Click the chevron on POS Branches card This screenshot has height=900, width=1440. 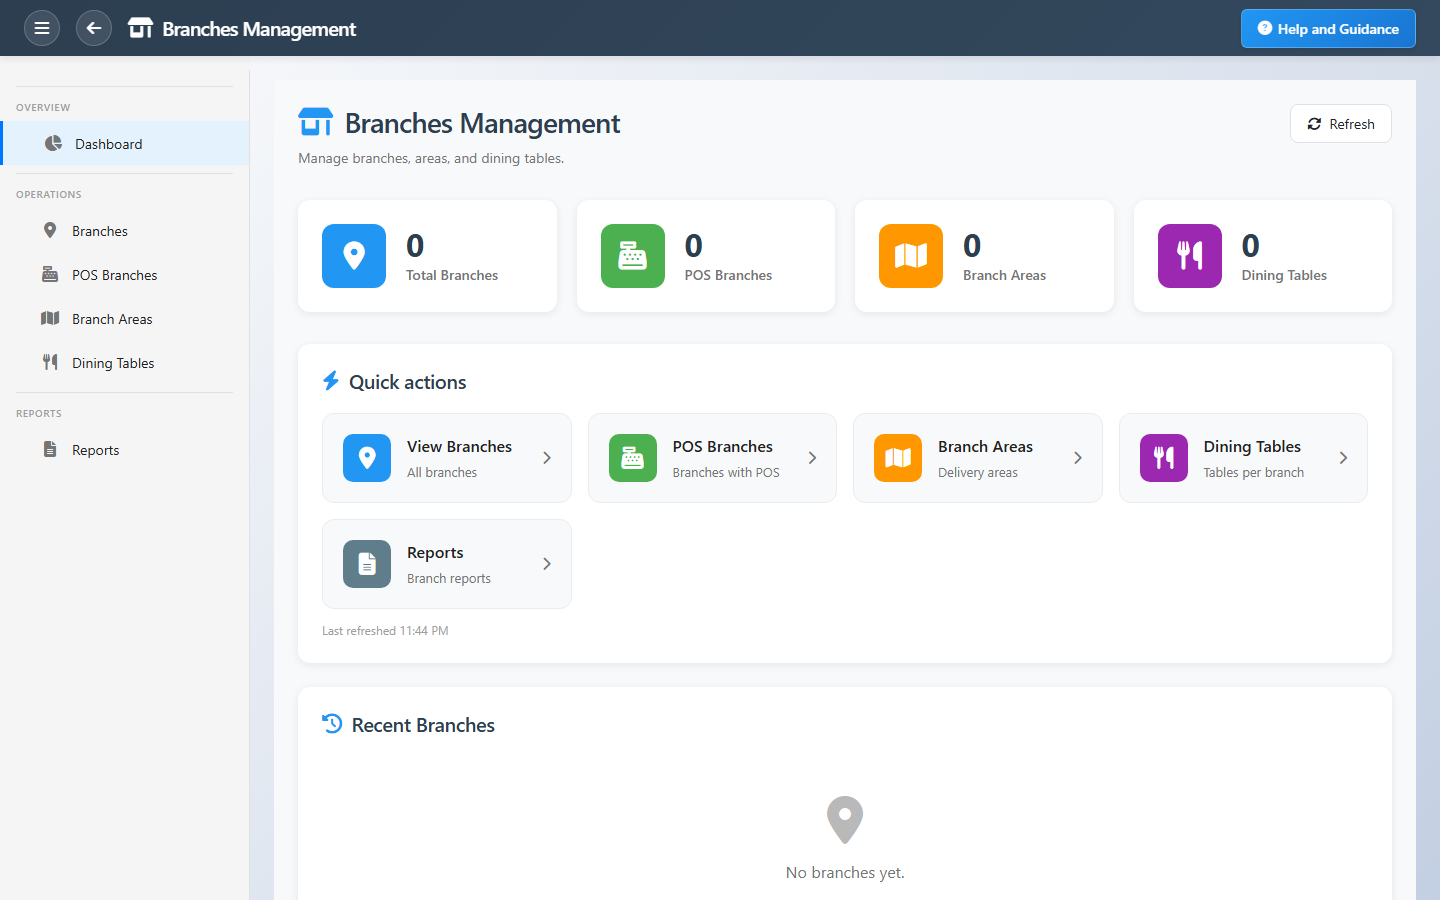coord(812,458)
